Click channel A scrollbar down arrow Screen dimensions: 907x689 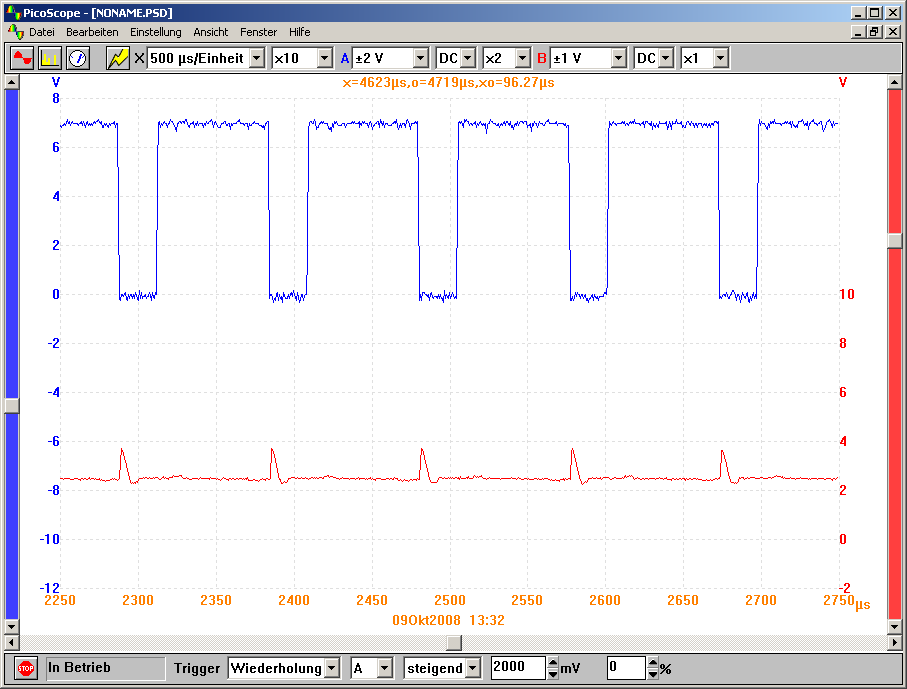click(x=12, y=627)
